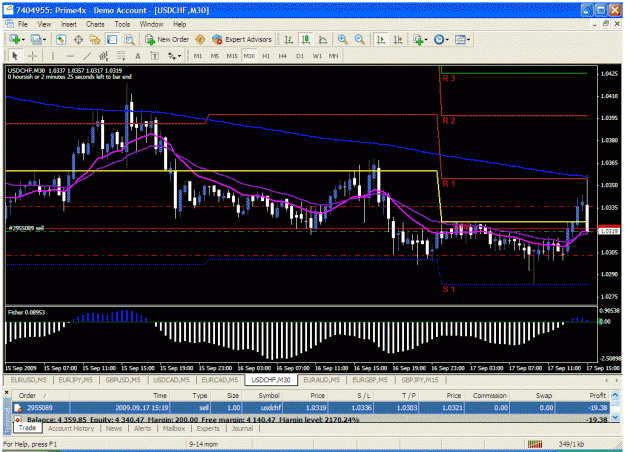The height and width of the screenshot is (452, 625).
Task: Open the Charts menu
Action: pyautogui.click(x=95, y=24)
